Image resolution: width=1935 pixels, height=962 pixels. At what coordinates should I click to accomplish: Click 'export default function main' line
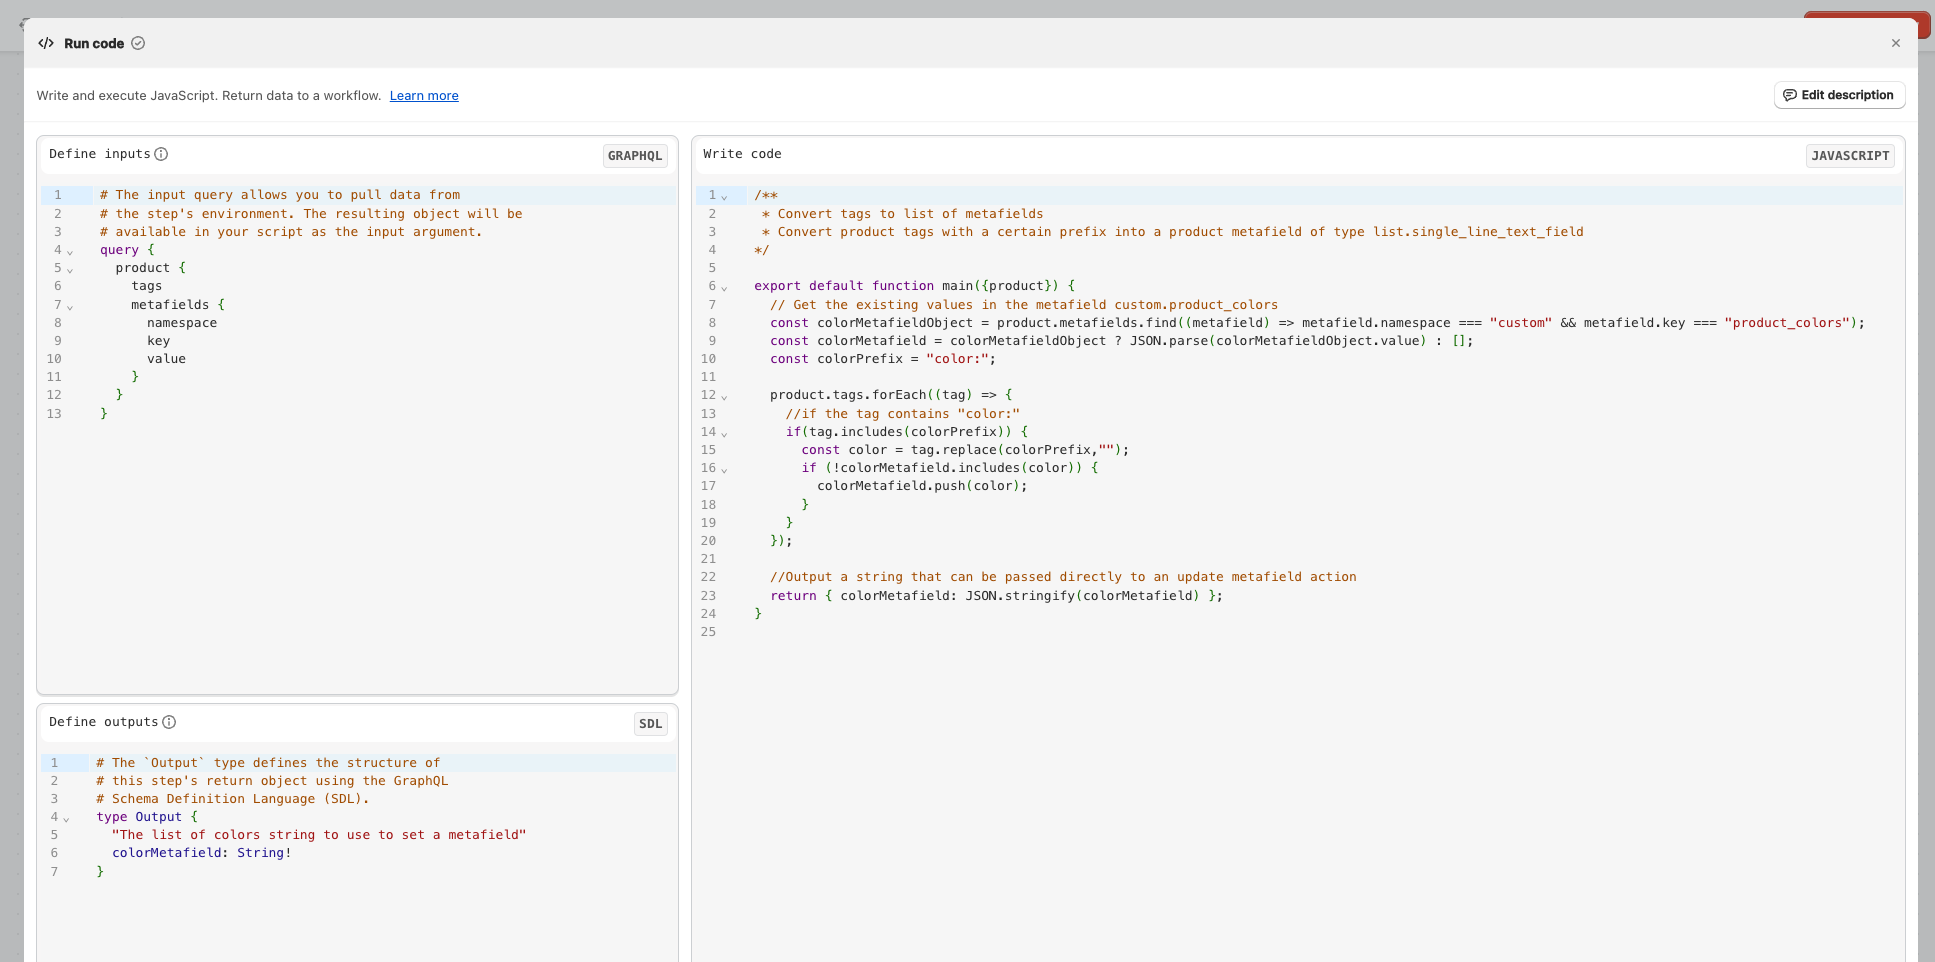tap(914, 286)
